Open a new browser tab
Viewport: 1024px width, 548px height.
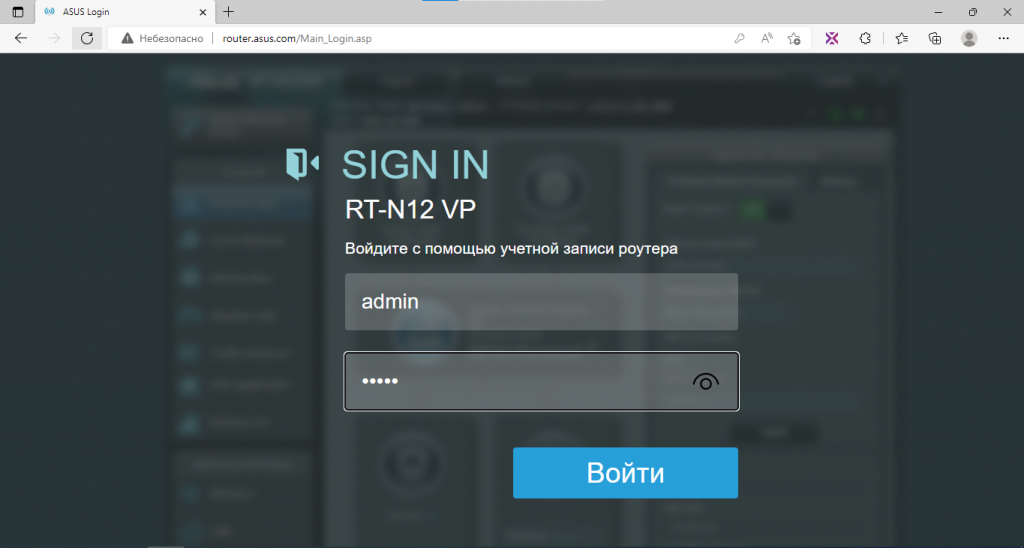click(228, 12)
